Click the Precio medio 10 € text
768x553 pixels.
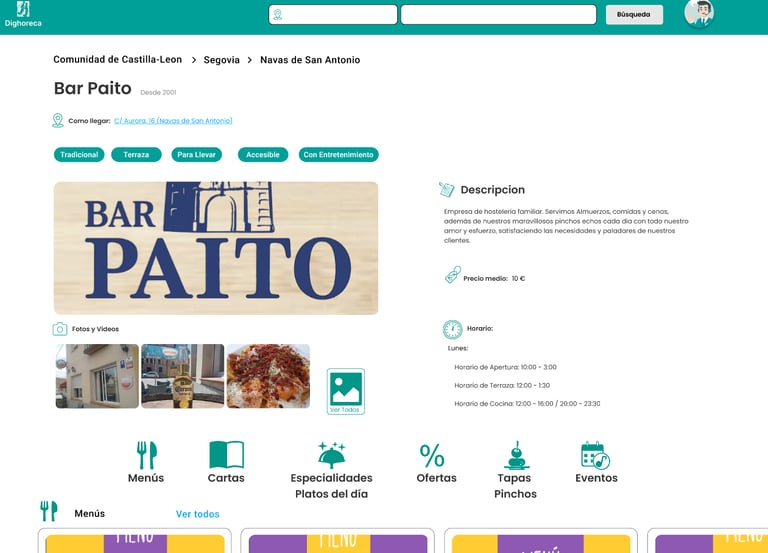tap(494, 278)
